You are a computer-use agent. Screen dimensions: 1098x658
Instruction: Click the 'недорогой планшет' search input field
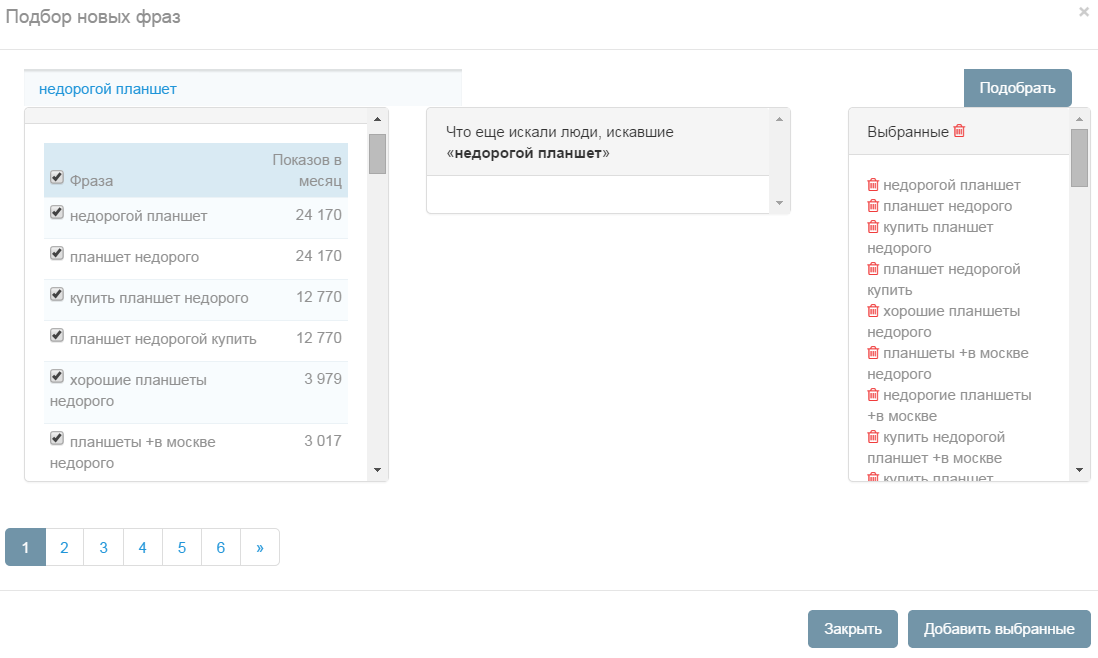point(243,89)
